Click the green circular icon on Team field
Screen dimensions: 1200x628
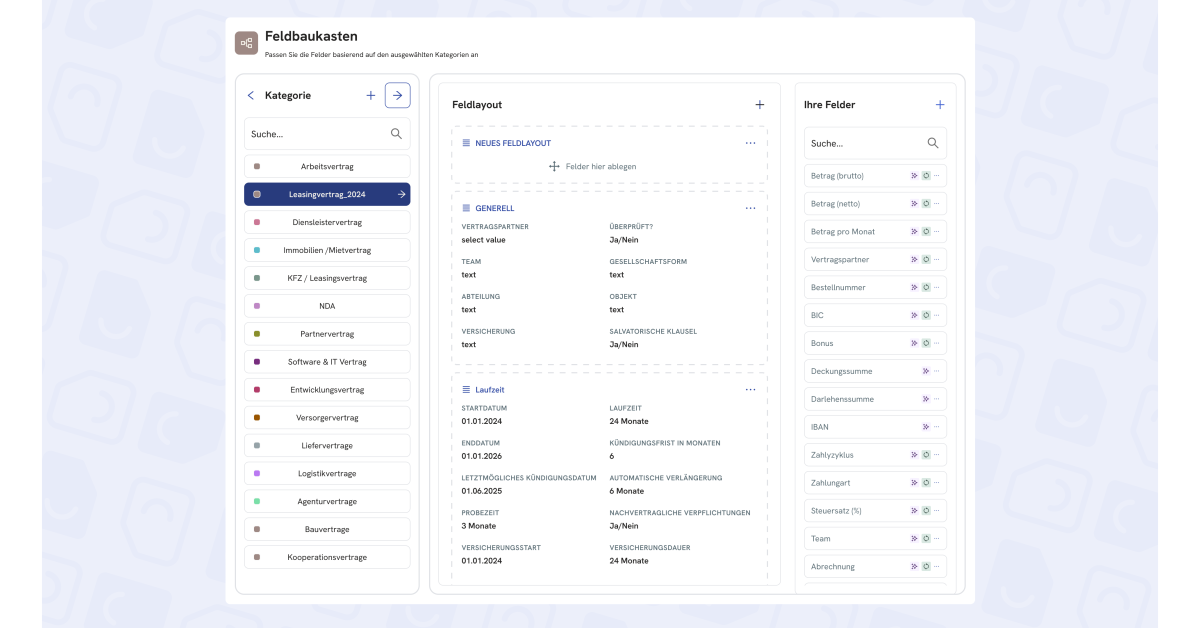(x=926, y=539)
